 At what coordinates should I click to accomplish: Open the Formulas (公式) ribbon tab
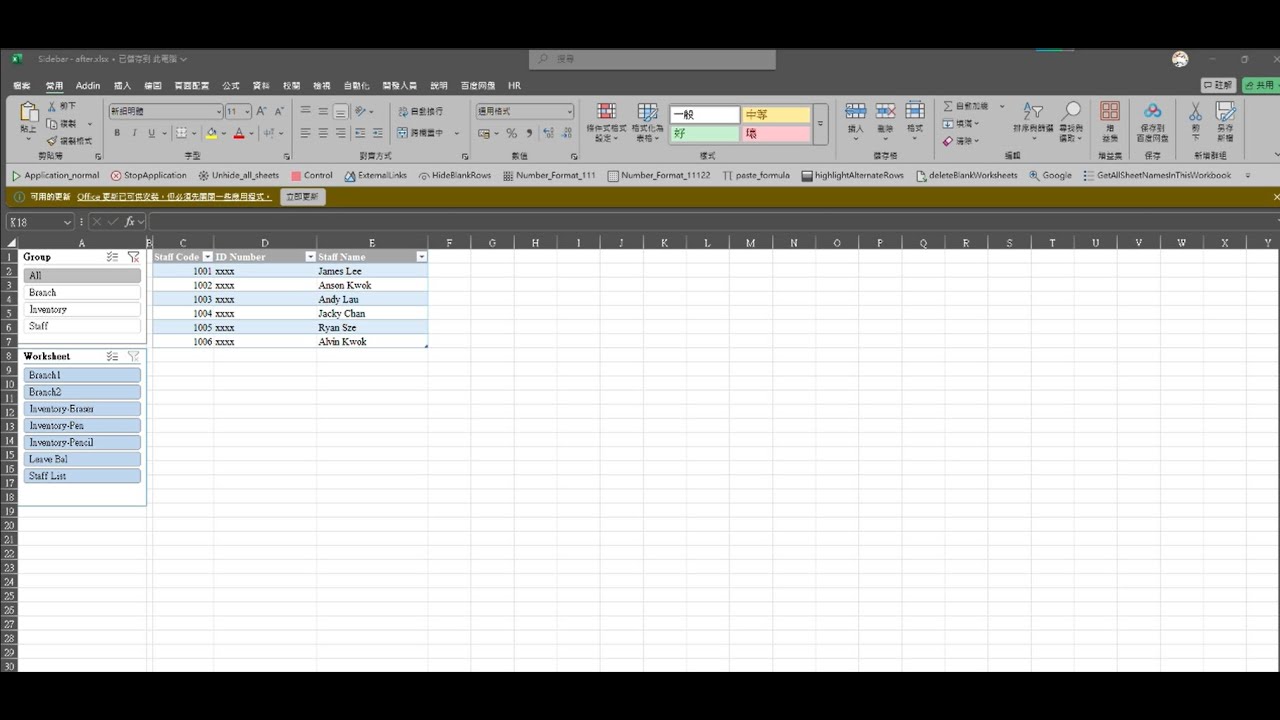(231, 86)
